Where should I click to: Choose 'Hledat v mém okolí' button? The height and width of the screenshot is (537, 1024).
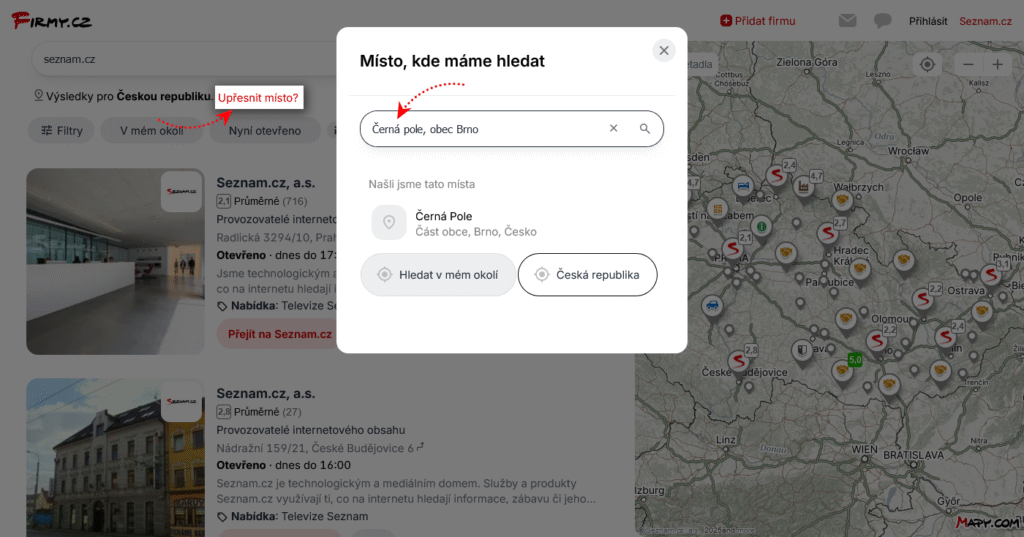click(438, 275)
